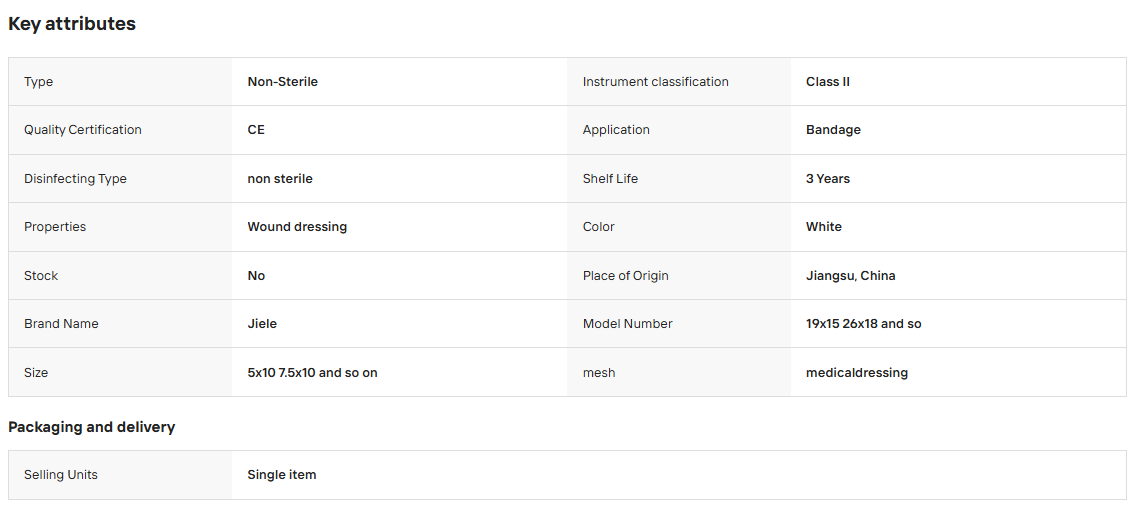Select the White color value
The height and width of the screenshot is (509, 1135).
(824, 227)
